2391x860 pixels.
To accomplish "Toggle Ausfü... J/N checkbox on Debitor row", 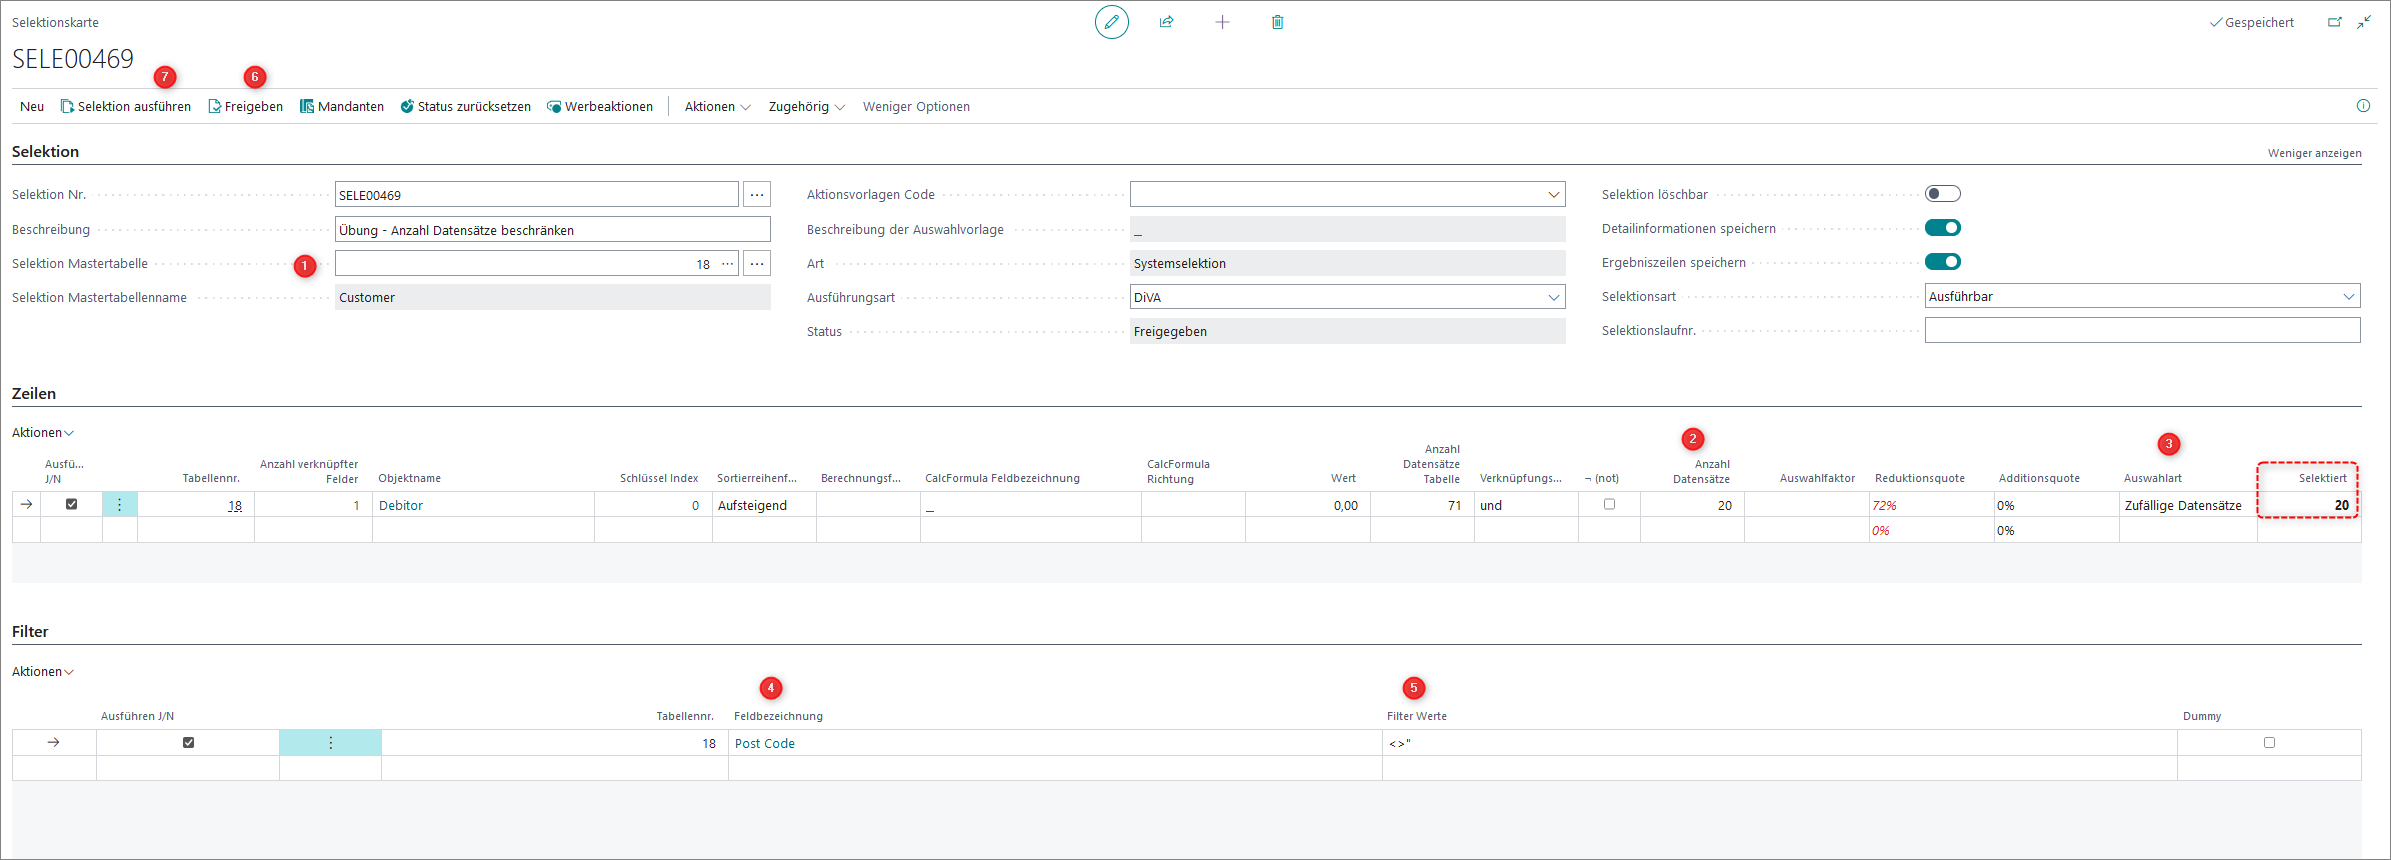I will pyautogui.click(x=72, y=504).
